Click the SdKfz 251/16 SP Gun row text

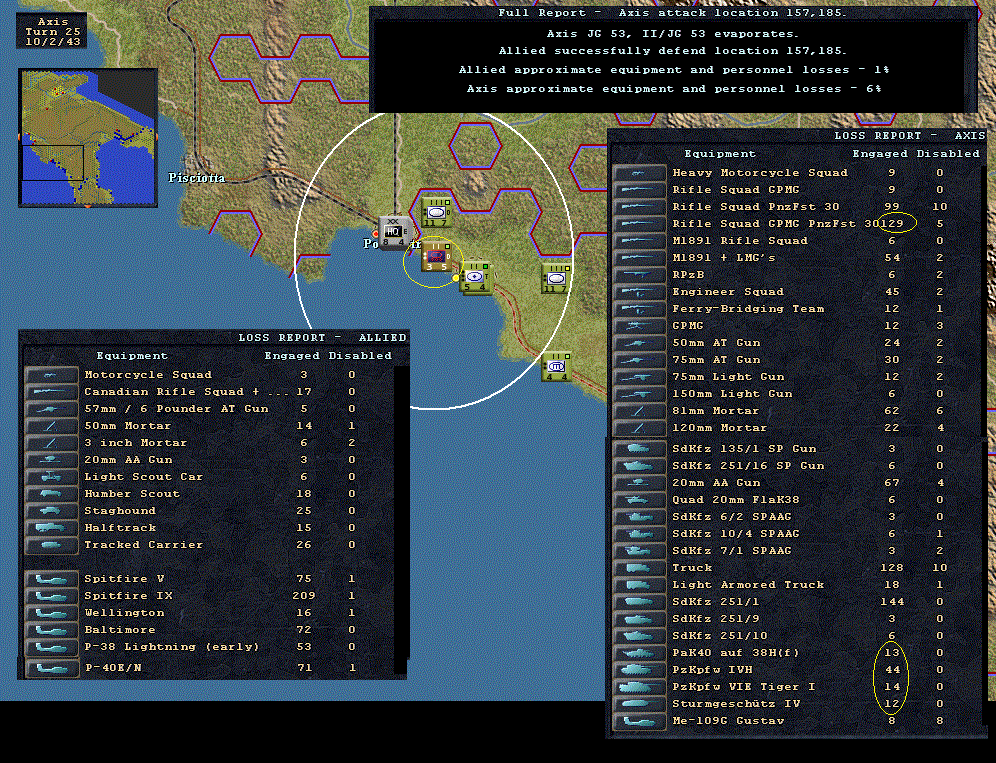[x=748, y=466]
